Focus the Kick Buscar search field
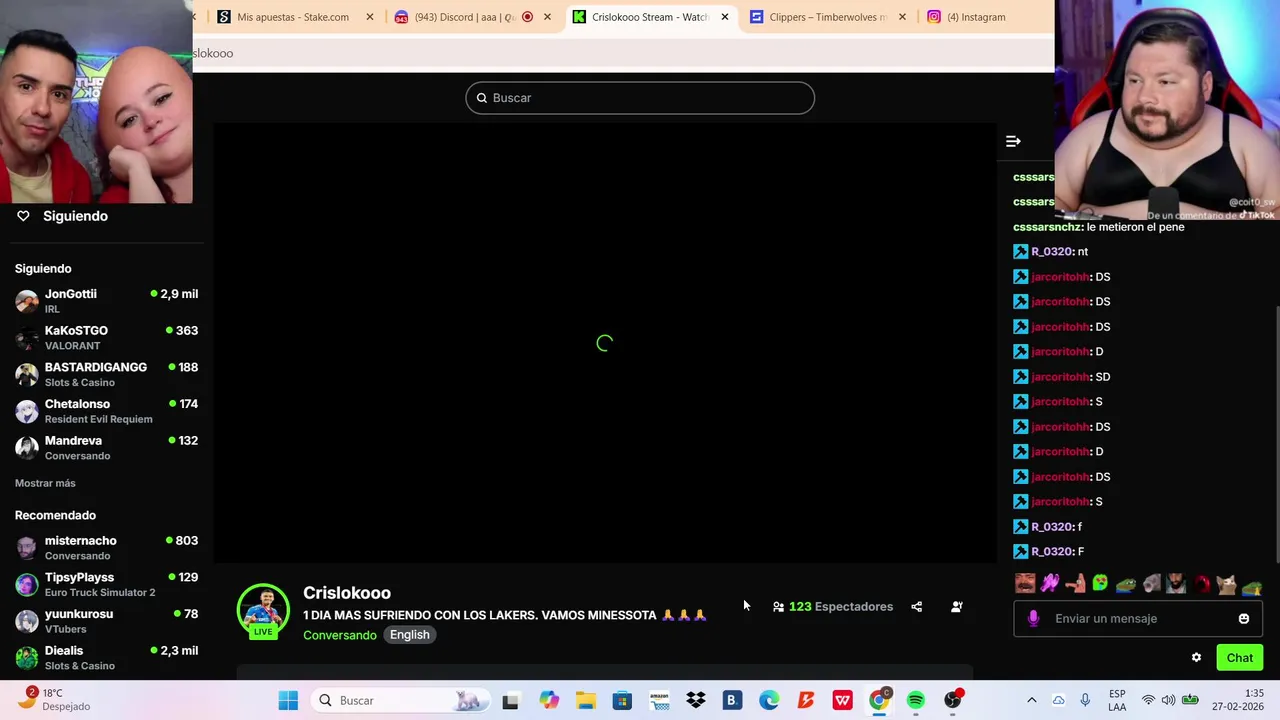Image resolution: width=1280 pixels, height=720 pixels. click(x=640, y=98)
